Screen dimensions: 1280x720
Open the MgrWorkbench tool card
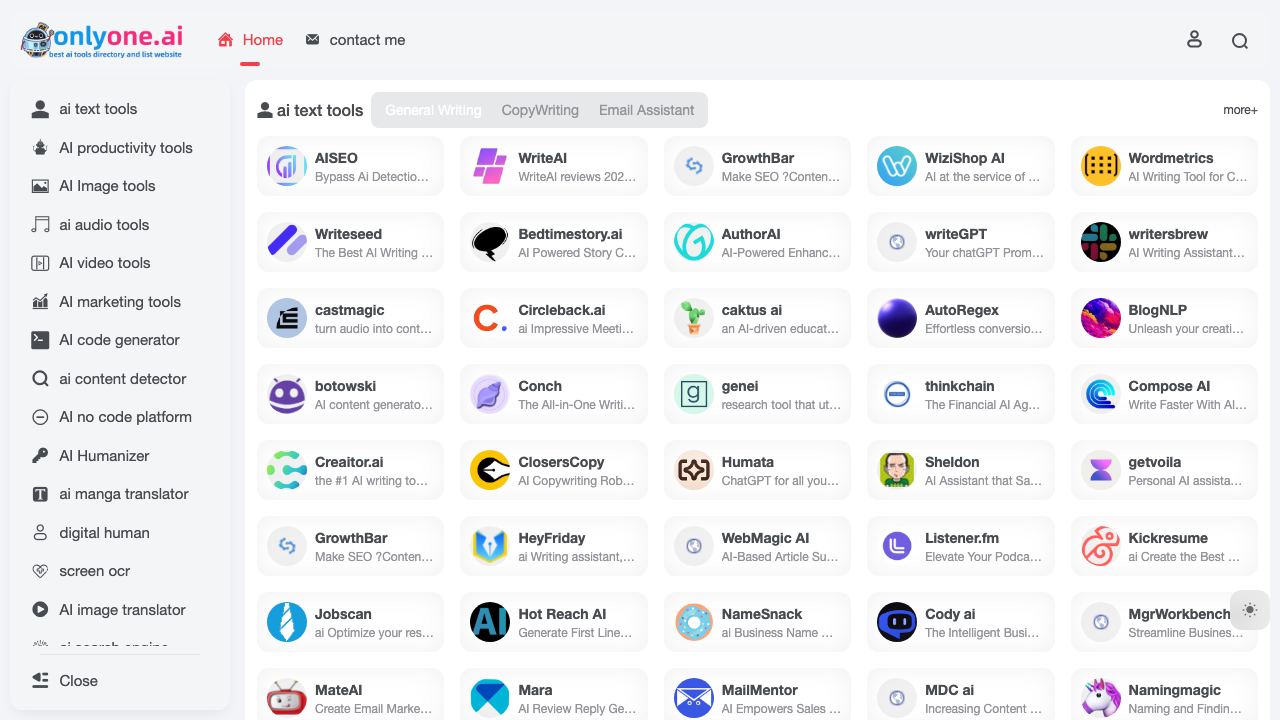point(1165,622)
